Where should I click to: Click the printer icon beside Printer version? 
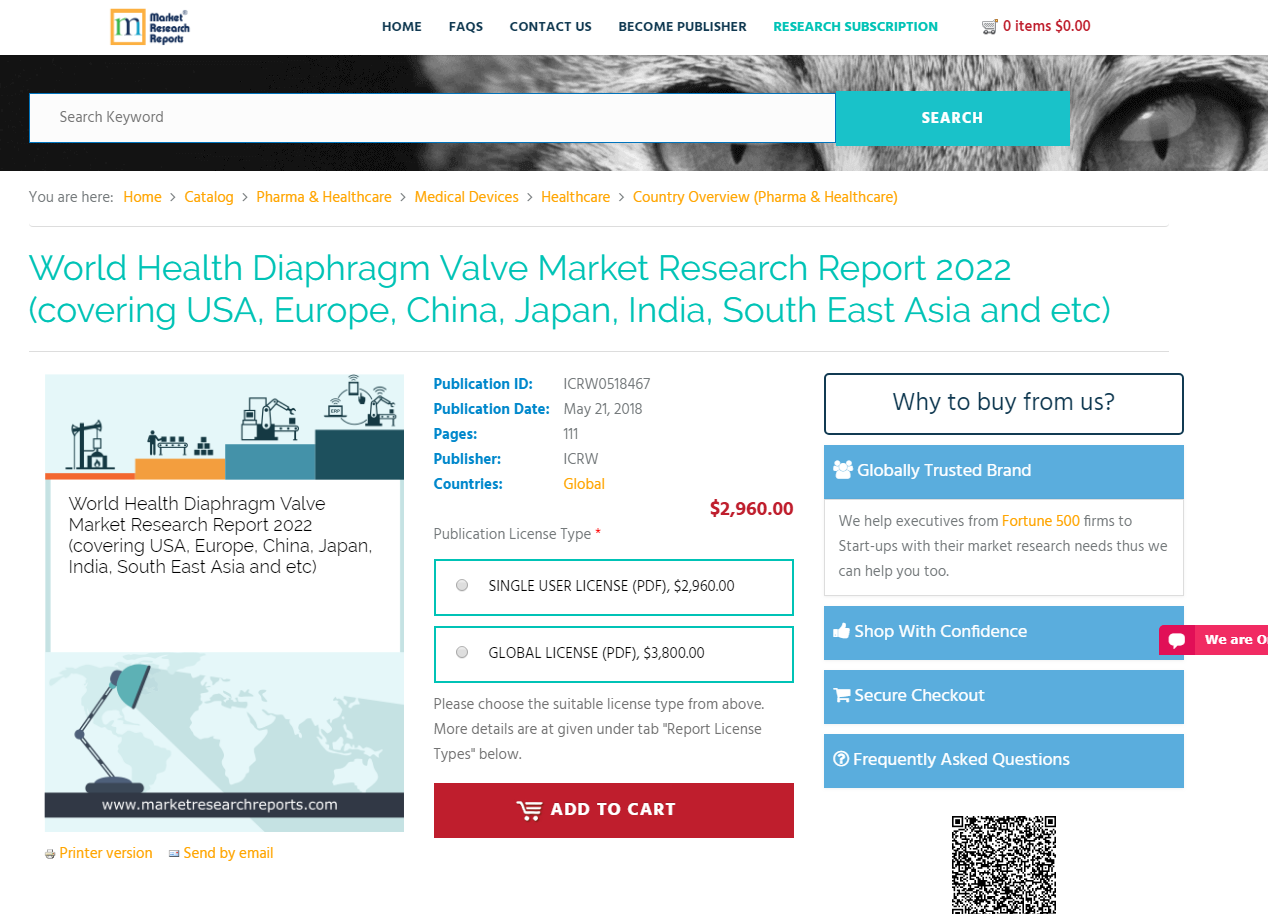50,854
